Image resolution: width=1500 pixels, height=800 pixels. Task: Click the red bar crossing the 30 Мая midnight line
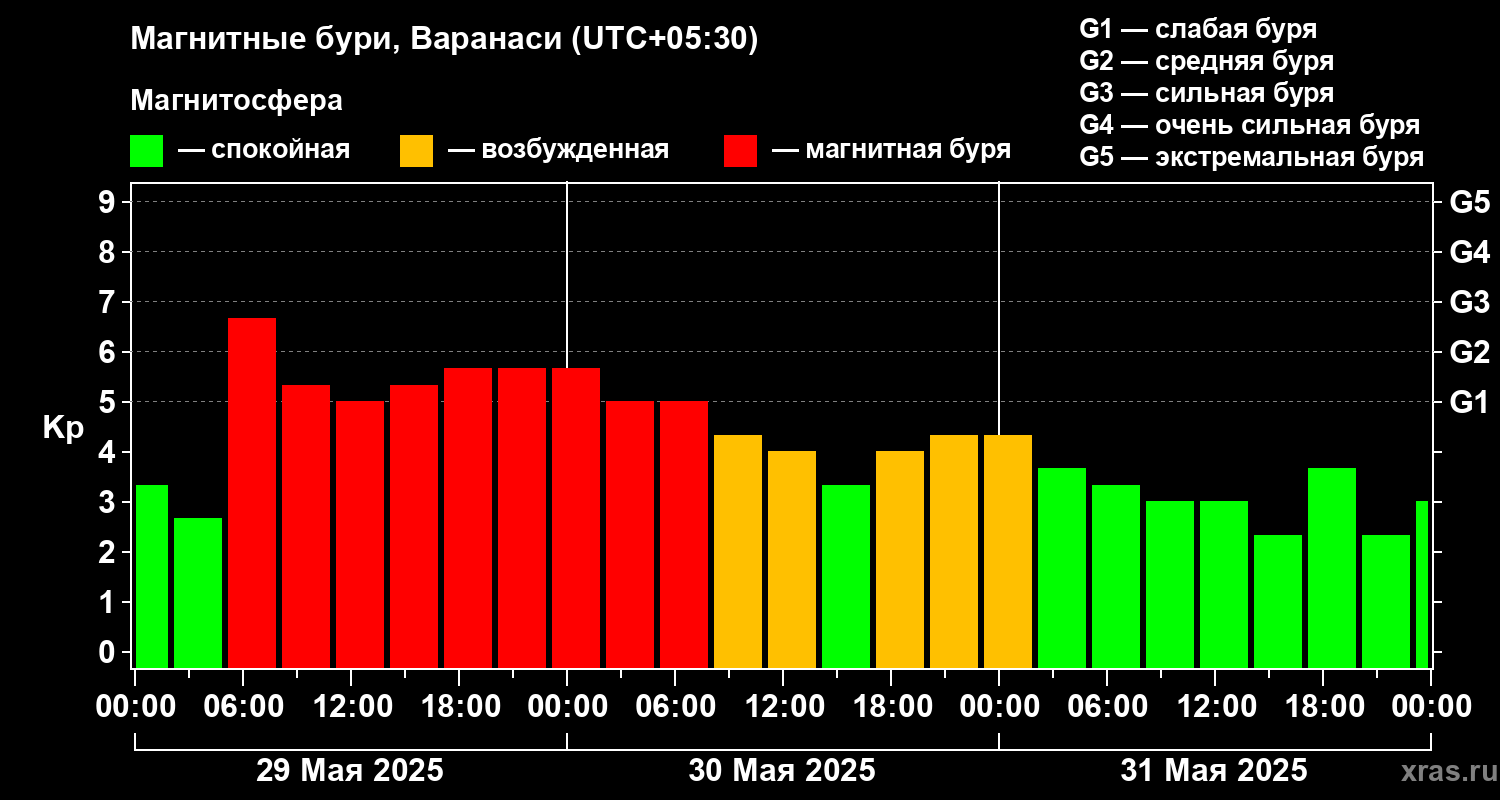[576, 518]
